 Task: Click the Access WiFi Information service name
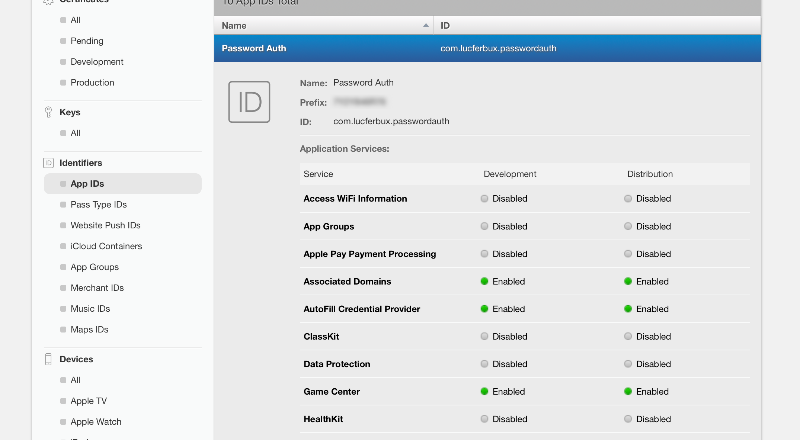[x=355, y=199]
